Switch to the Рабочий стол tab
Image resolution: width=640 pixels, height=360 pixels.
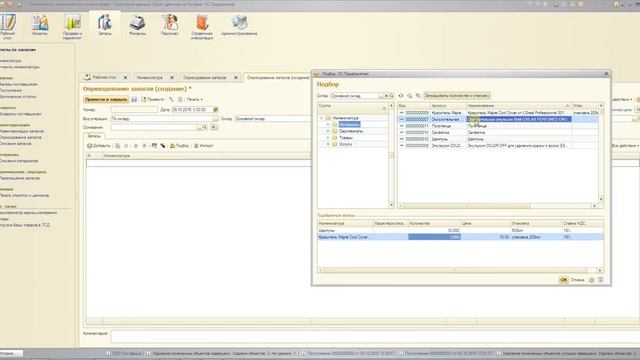[x=104, y=77]
